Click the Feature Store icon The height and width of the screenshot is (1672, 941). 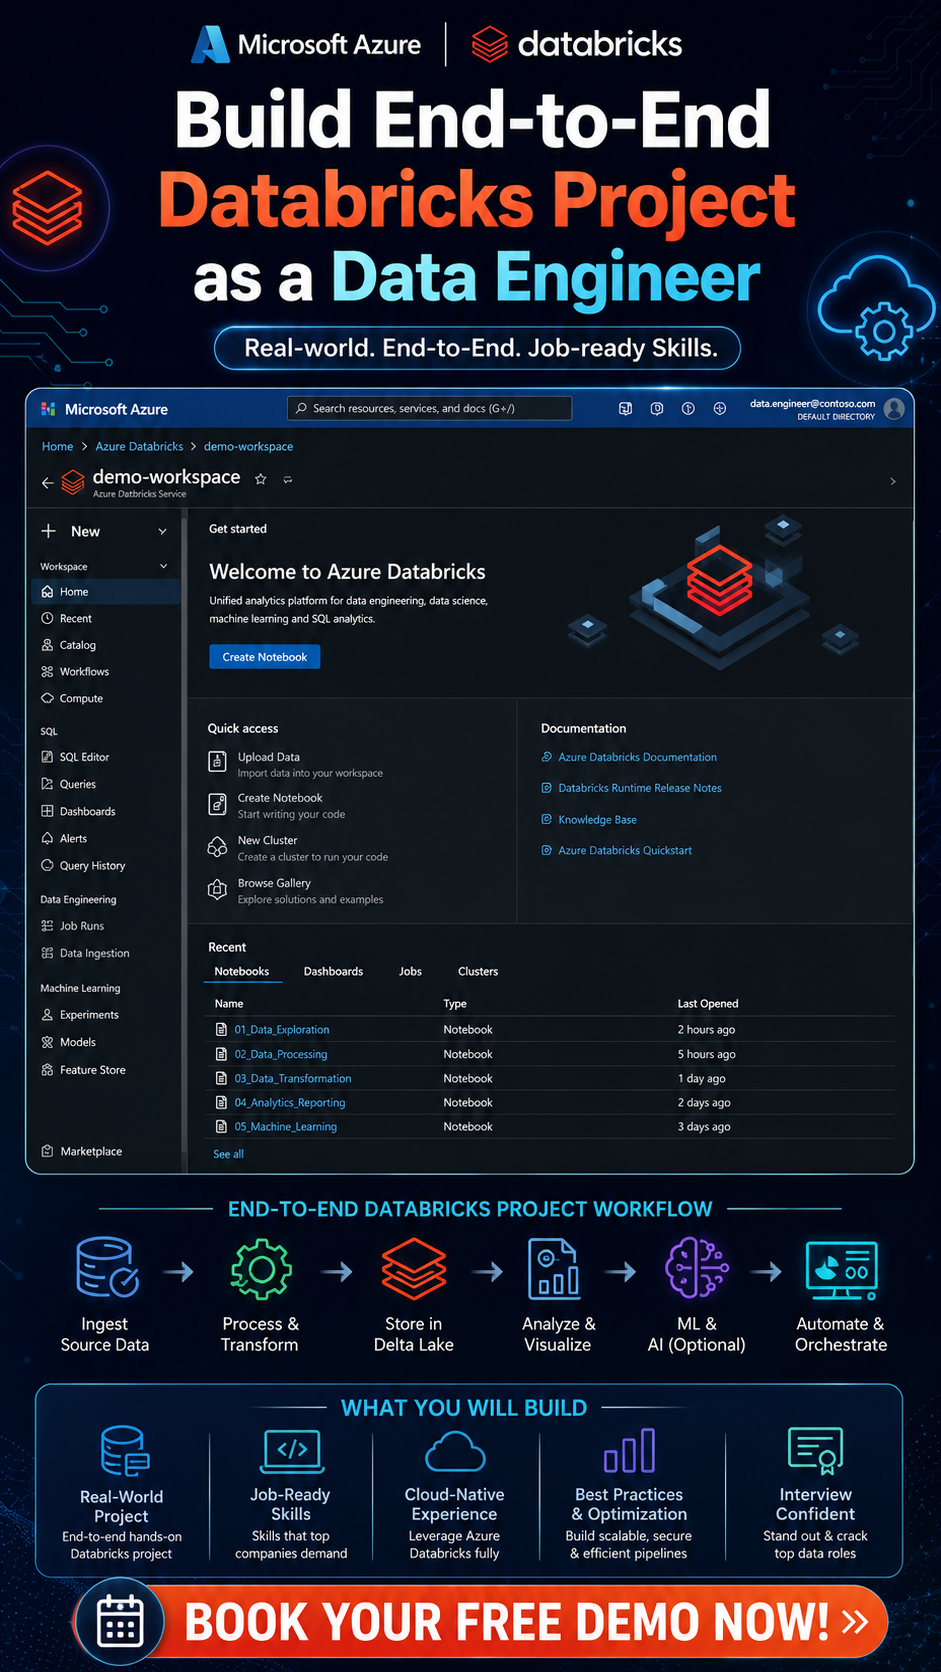point(47,1070)
